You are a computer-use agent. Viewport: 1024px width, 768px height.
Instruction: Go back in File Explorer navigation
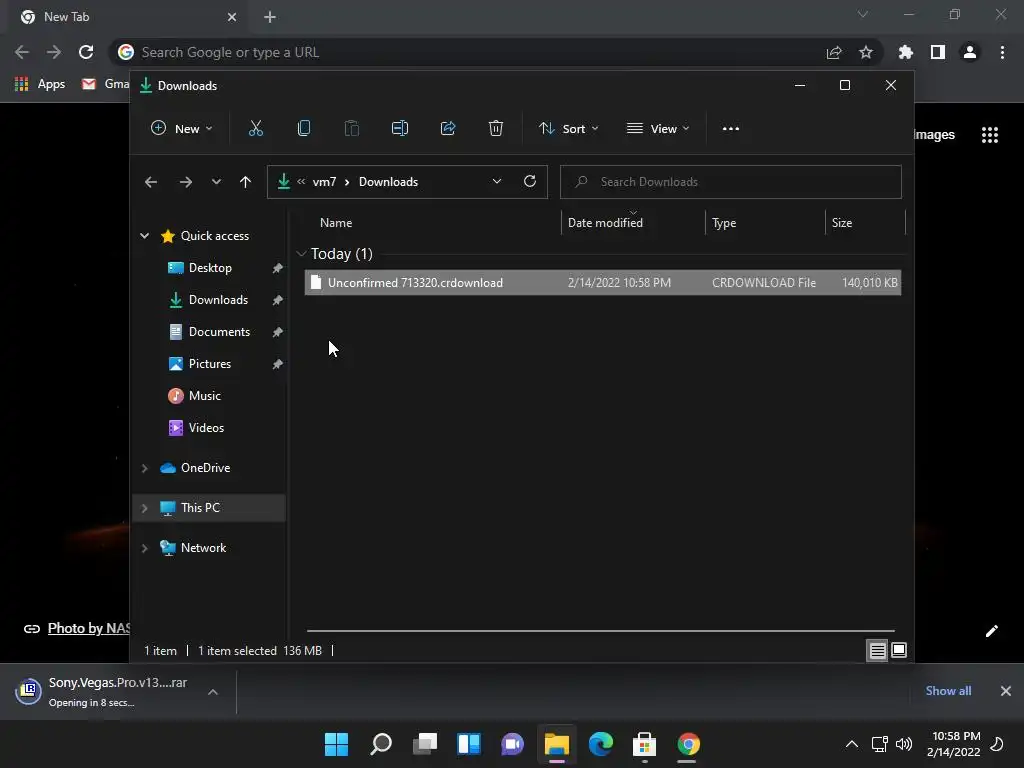151,182
